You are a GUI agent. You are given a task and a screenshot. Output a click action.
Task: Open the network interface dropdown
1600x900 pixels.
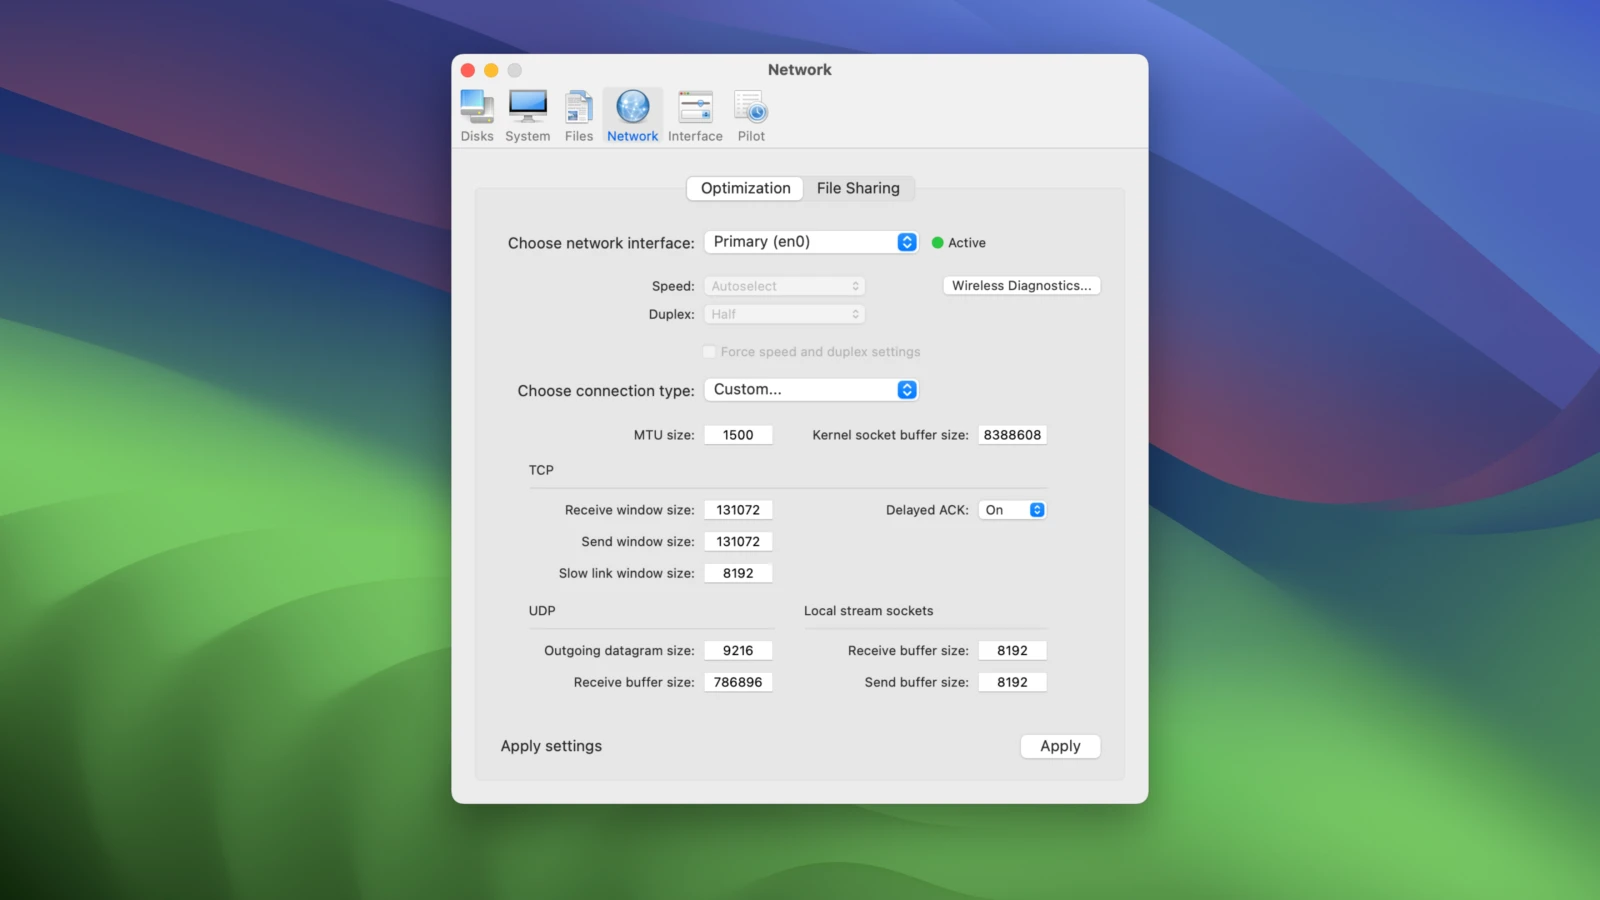tap(811, 242)
